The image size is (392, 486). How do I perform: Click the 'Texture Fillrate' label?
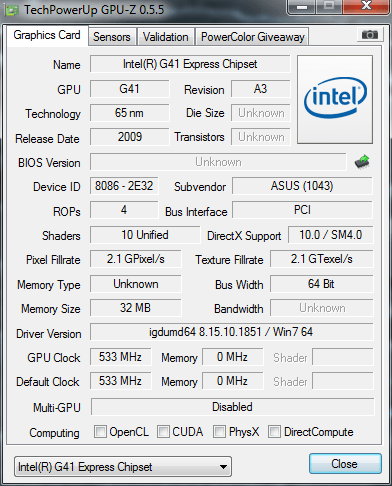229,260
